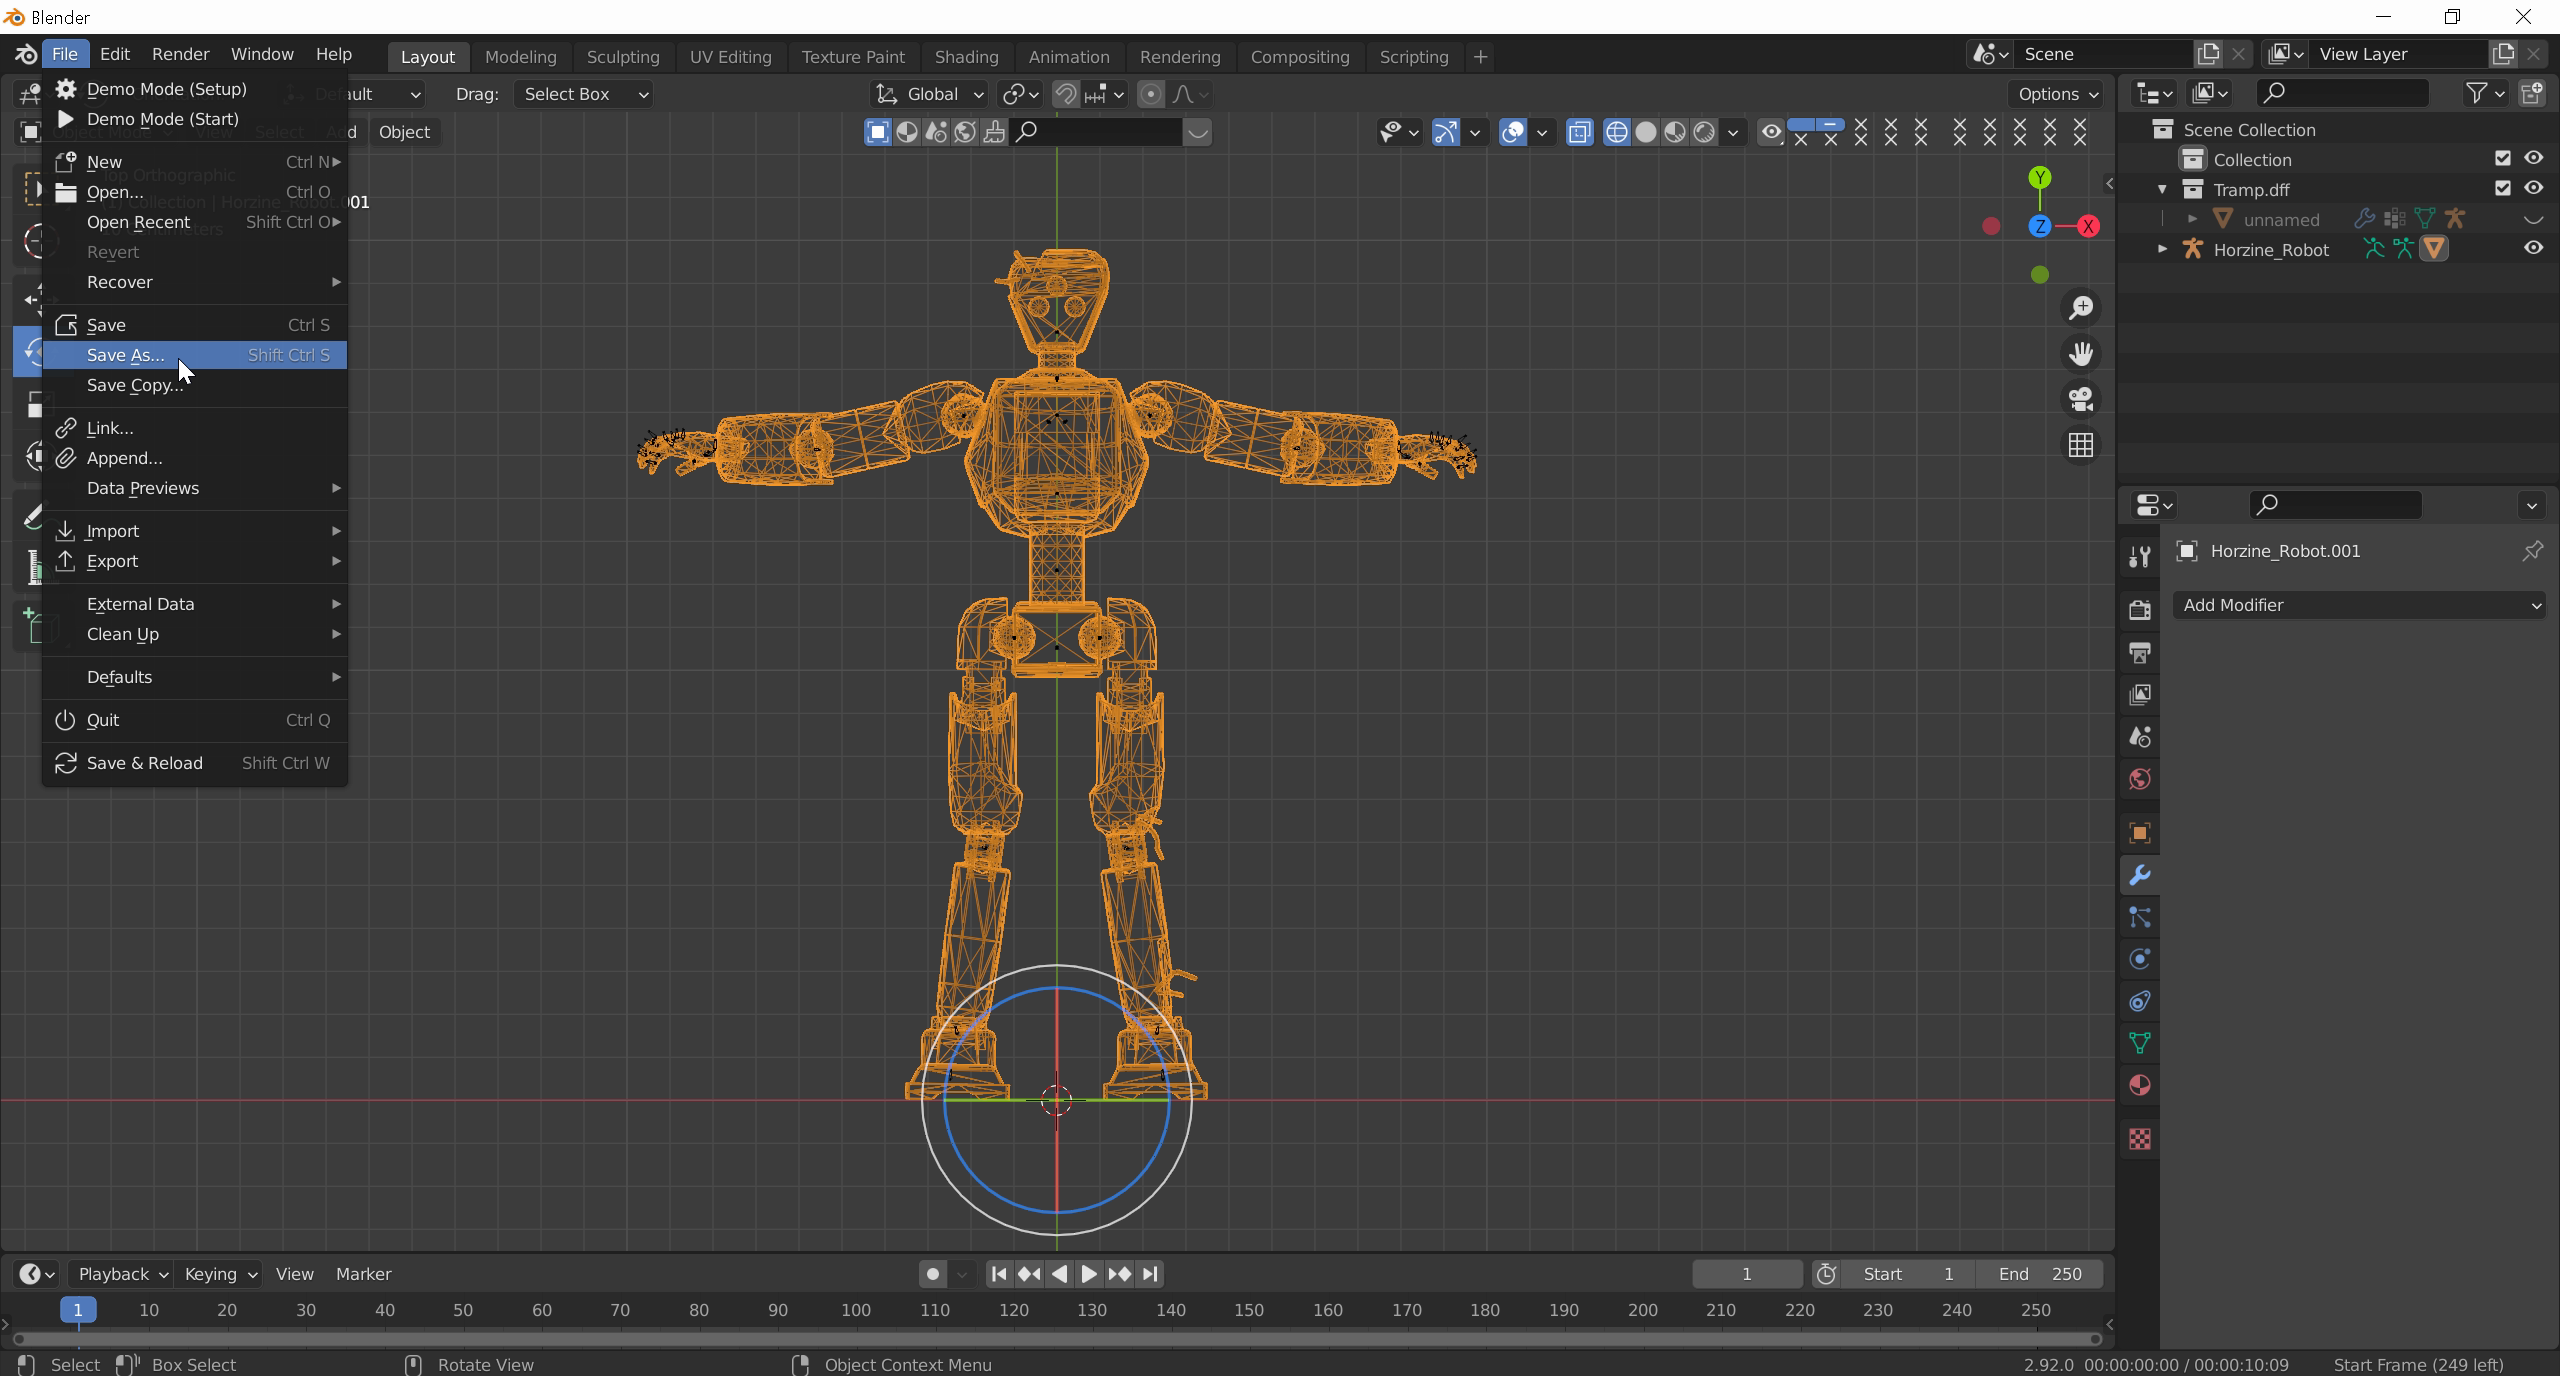
Task: Open Render properties tab icon
Action: (x=2140, y=610)
